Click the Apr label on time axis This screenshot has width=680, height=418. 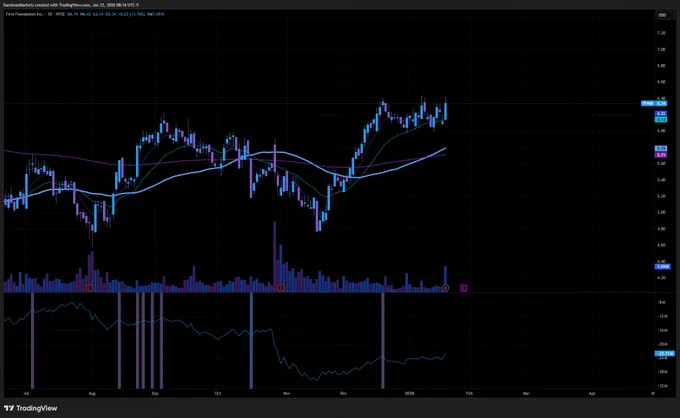click(x=592, y=394)
